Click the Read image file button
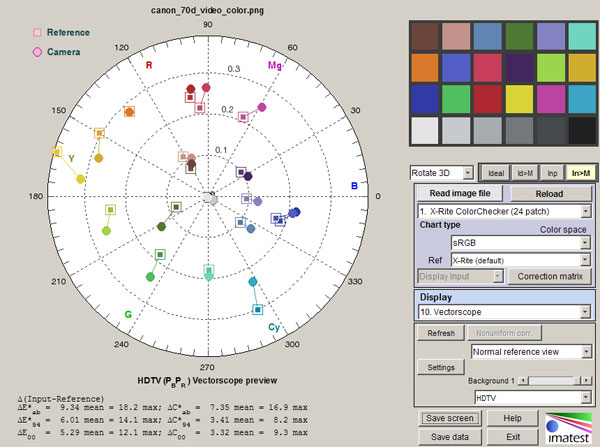The height and width of the screenshot is (447, 600). [x=460, y=193]
